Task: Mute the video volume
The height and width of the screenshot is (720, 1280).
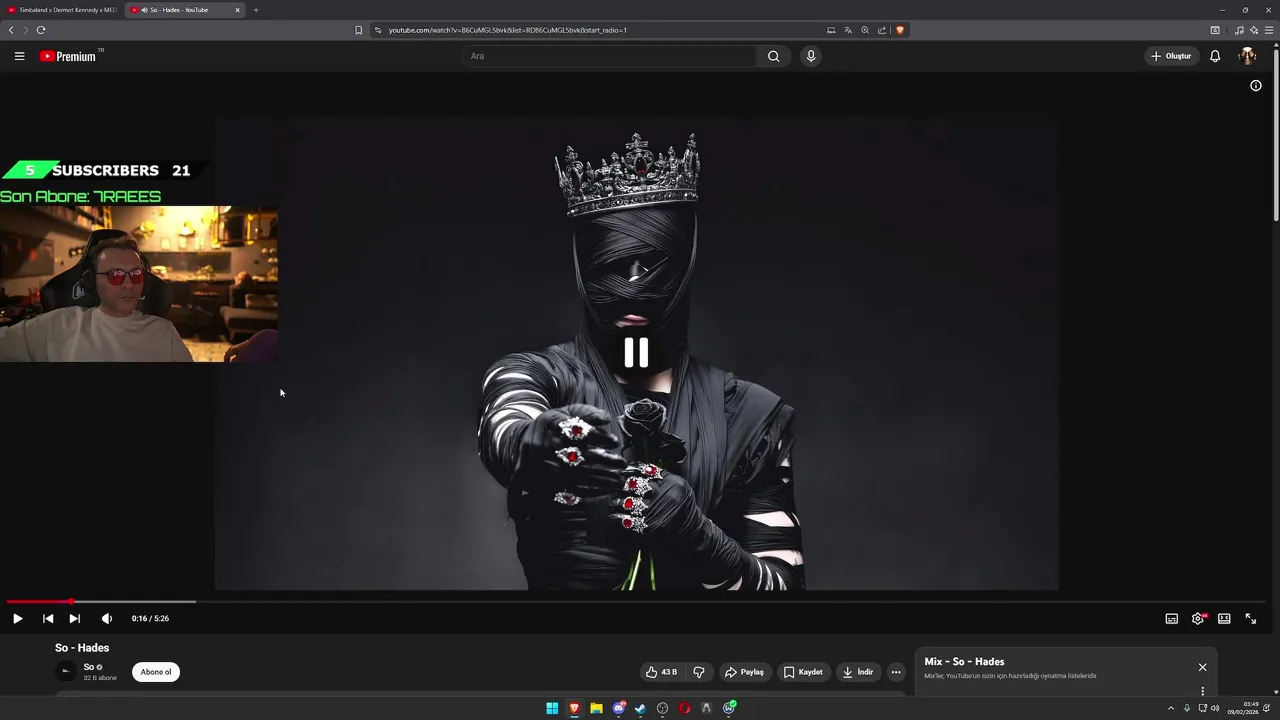Action: [x=107, y=618]
